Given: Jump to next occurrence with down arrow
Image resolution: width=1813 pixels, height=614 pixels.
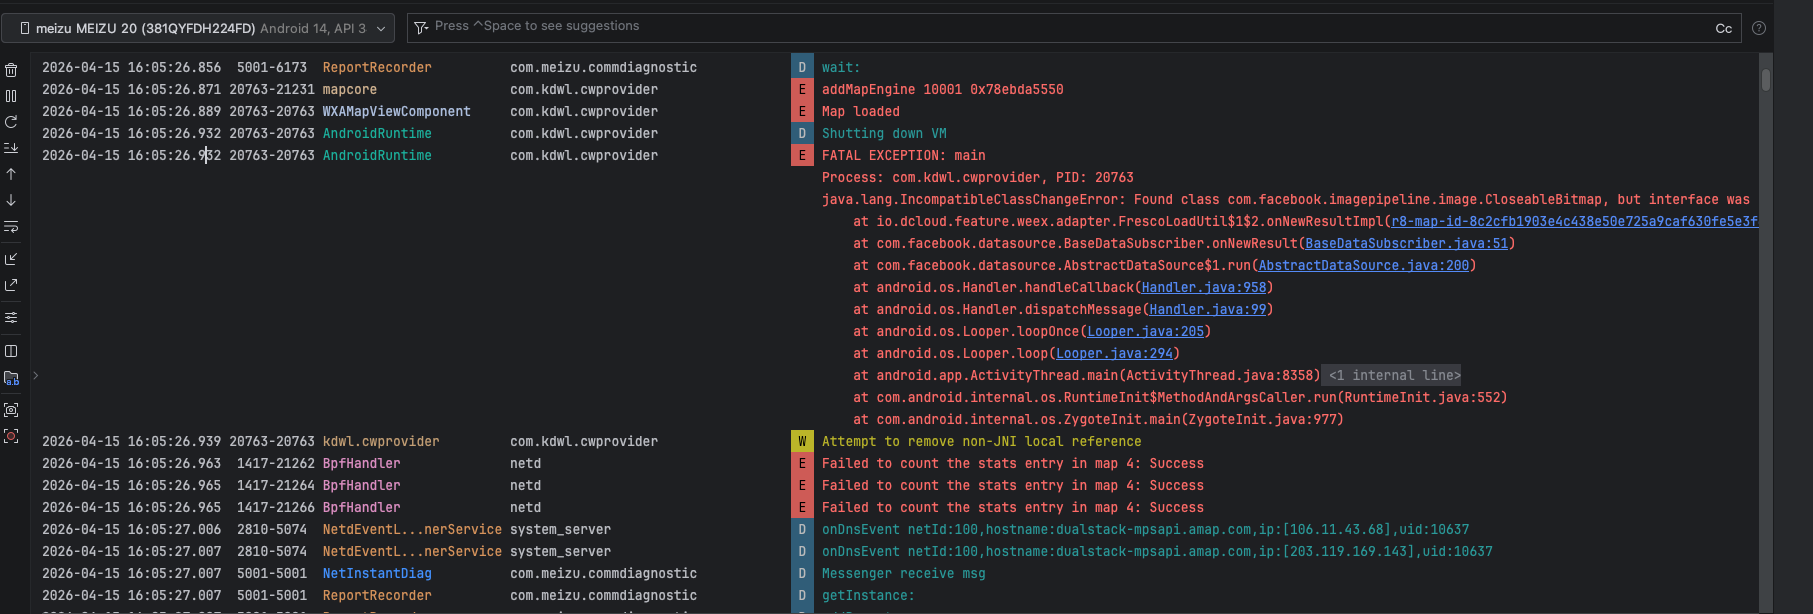Looking at the screenshot, I should 11,200.
